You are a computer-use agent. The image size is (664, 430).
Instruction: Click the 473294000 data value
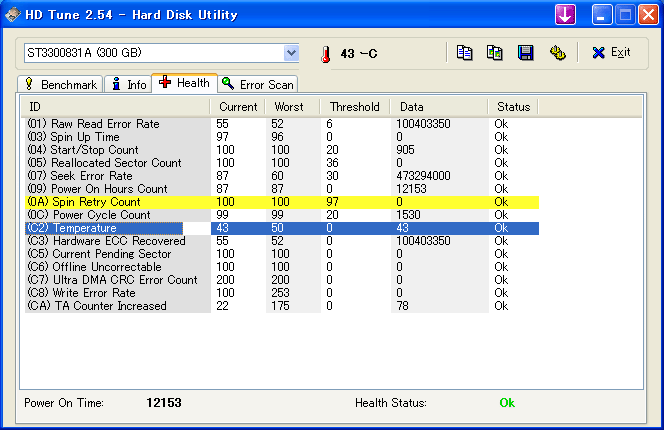coord(423,176)
